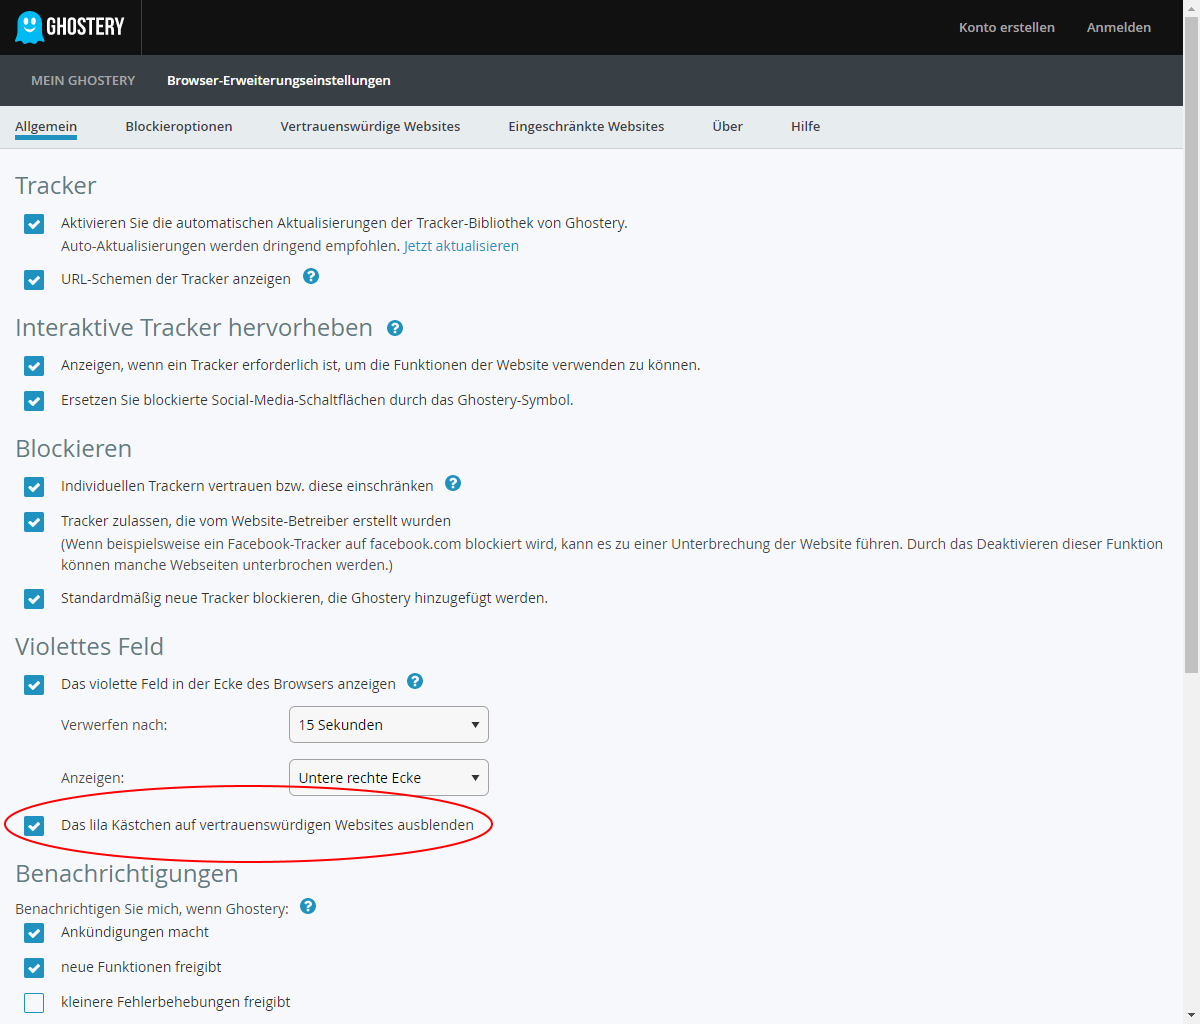Open the '15 Sekunden' dismiss dropdown
This screenshot has width=1200, height=1024.
pos(389,725)
